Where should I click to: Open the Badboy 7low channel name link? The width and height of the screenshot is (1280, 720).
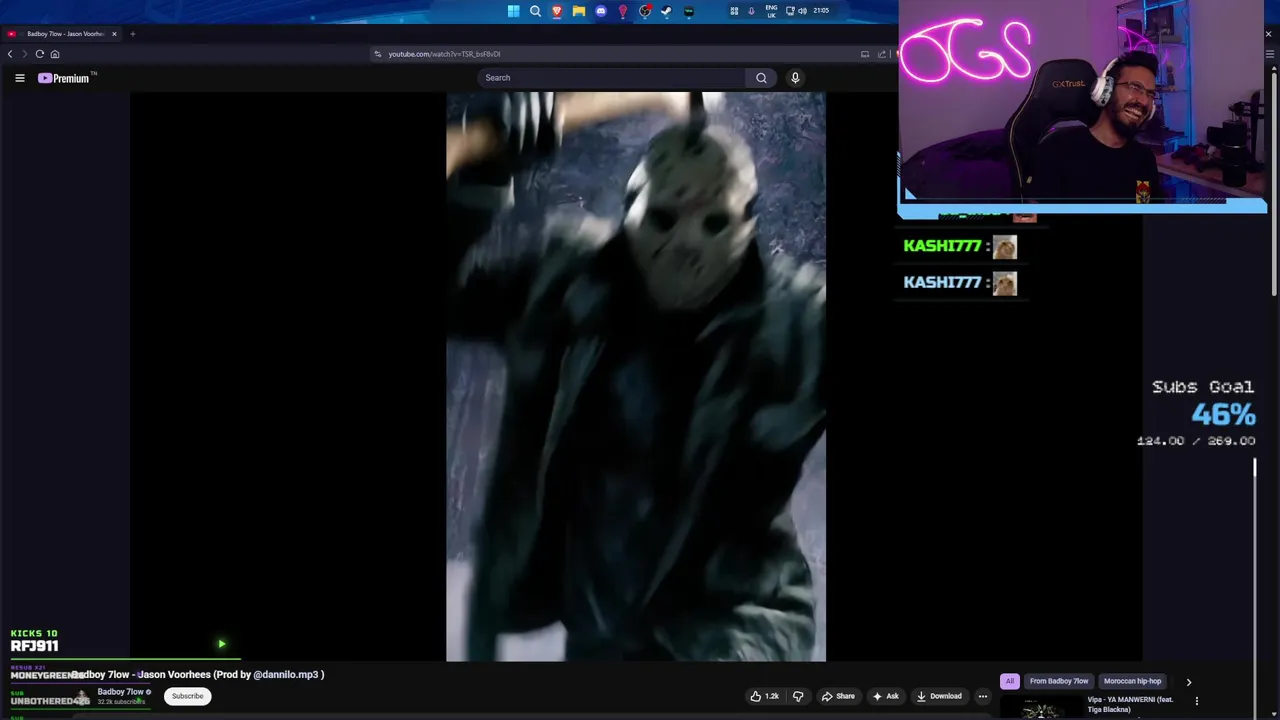tap(120, 692)
